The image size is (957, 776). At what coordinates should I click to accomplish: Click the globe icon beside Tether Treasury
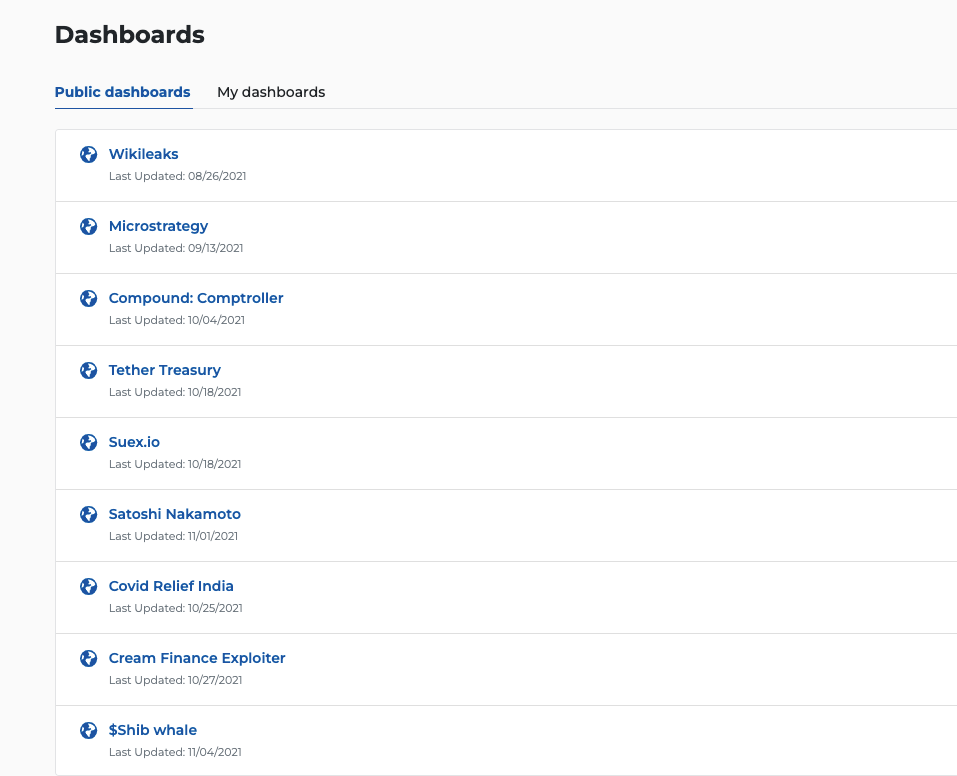point(88,370)
